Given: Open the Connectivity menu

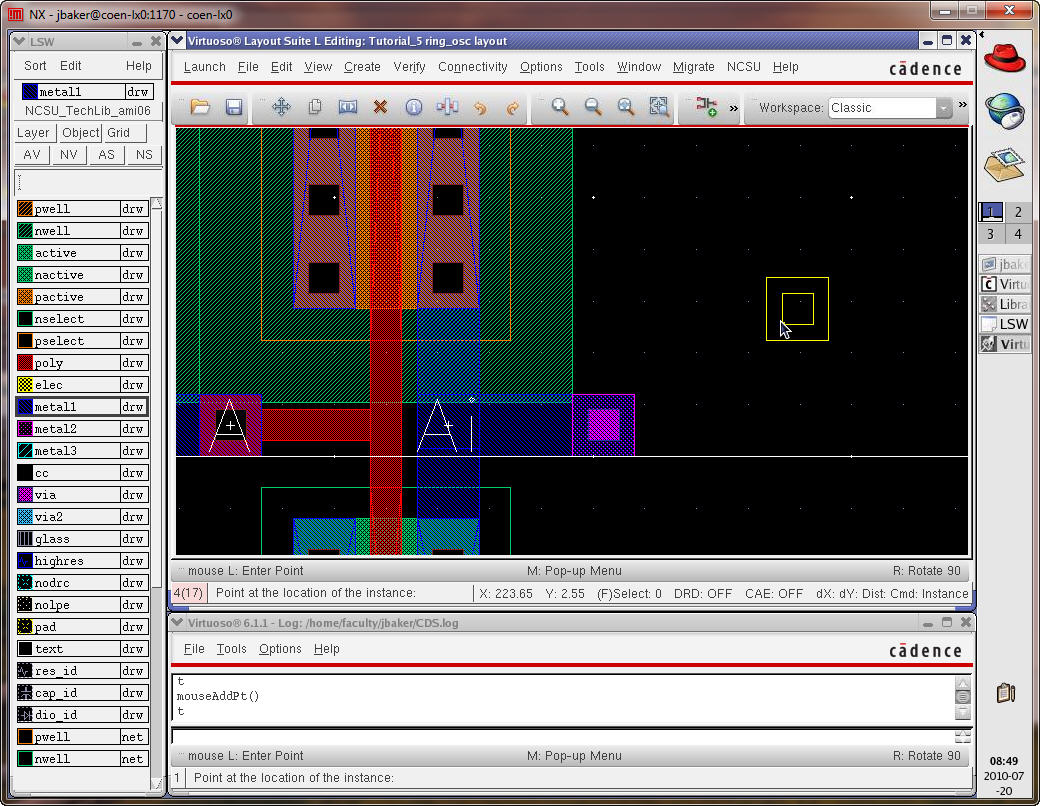Looking at the screenshot, I should [x=473, y=67].
